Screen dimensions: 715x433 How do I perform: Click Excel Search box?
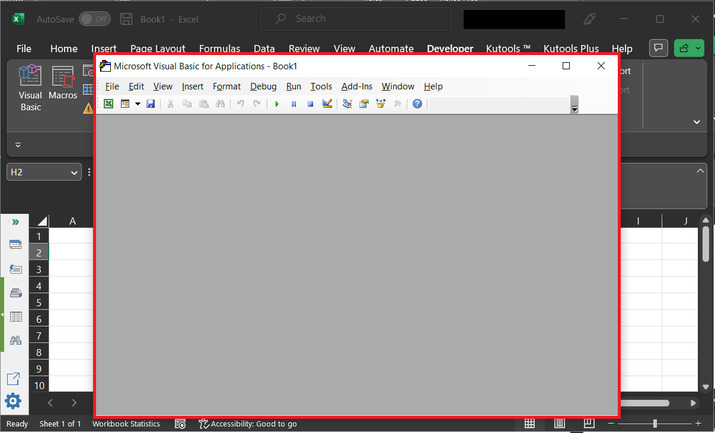356,19
